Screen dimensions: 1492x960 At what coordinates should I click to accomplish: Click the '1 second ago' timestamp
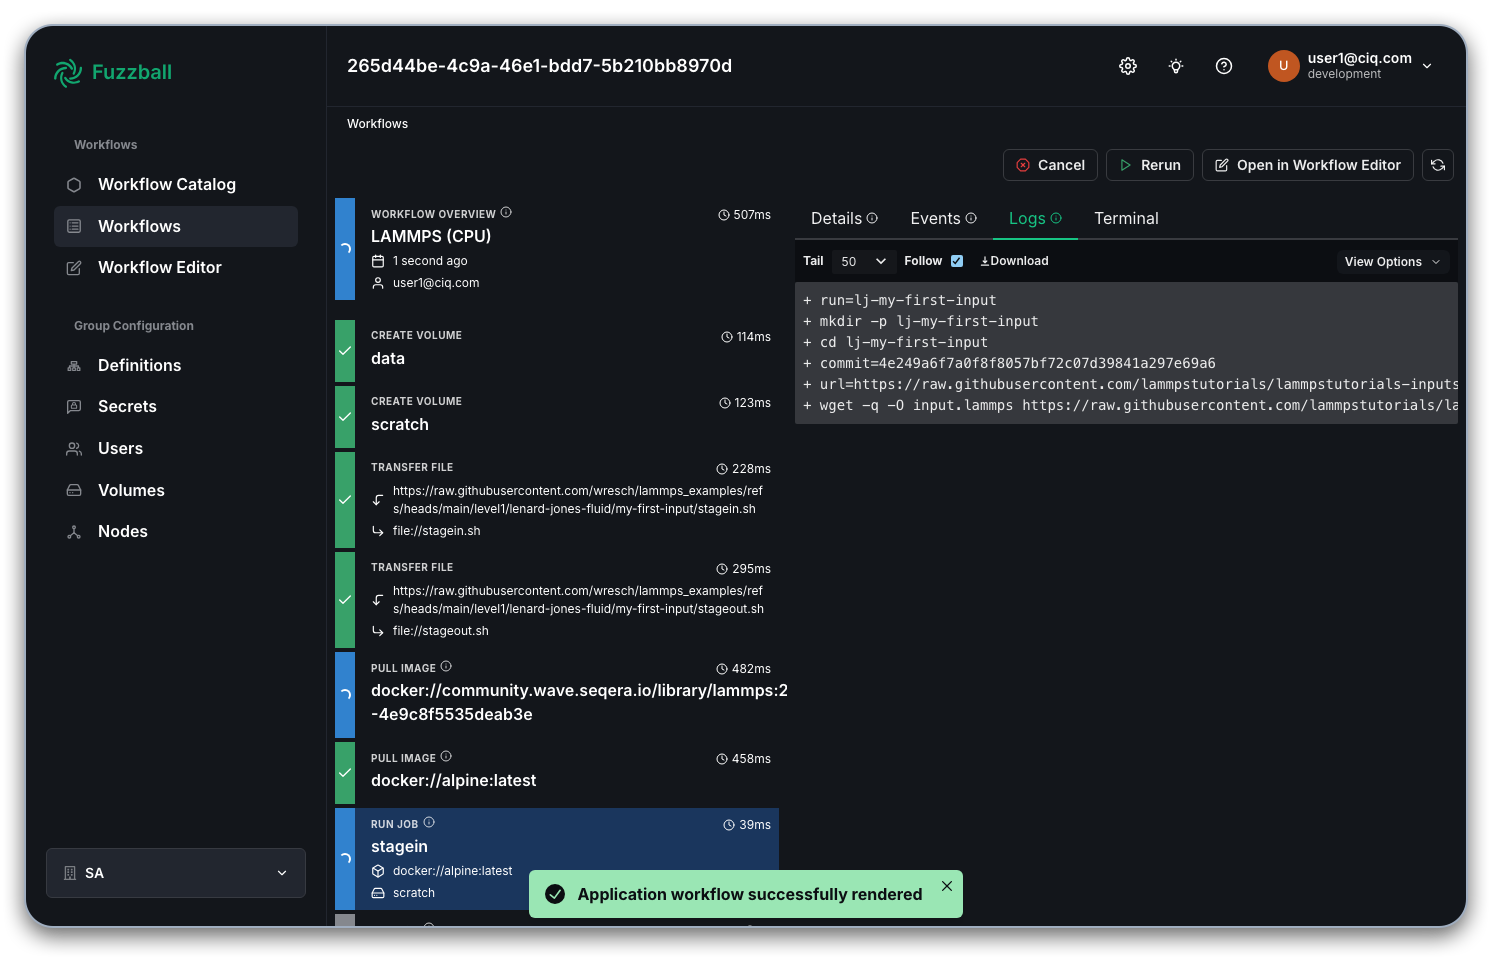point(430,261)
